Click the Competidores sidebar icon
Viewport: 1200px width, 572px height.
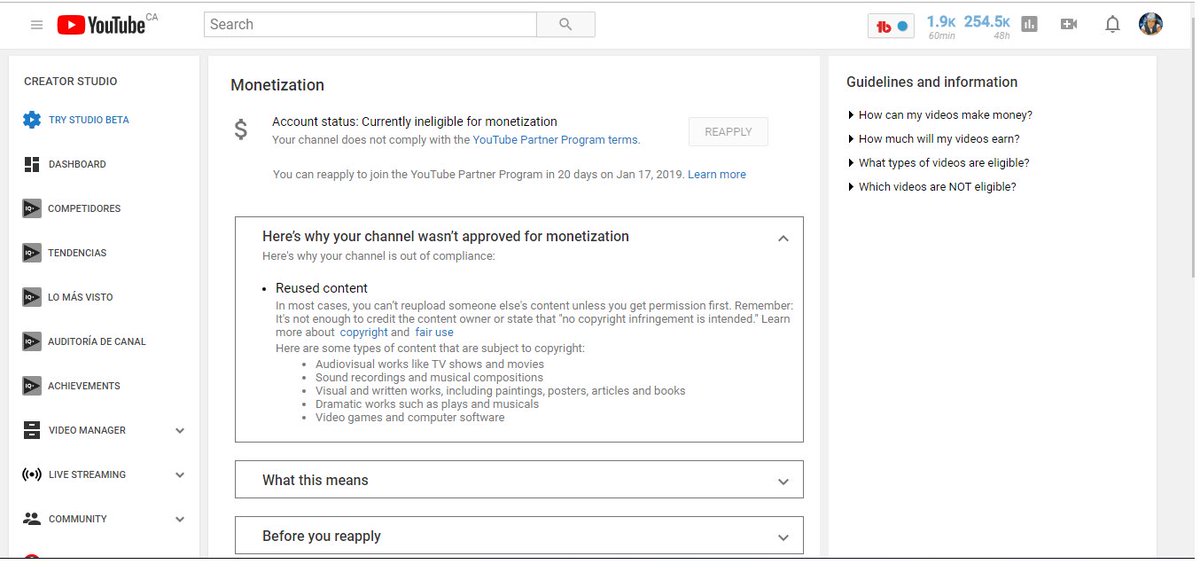[31, 208]
